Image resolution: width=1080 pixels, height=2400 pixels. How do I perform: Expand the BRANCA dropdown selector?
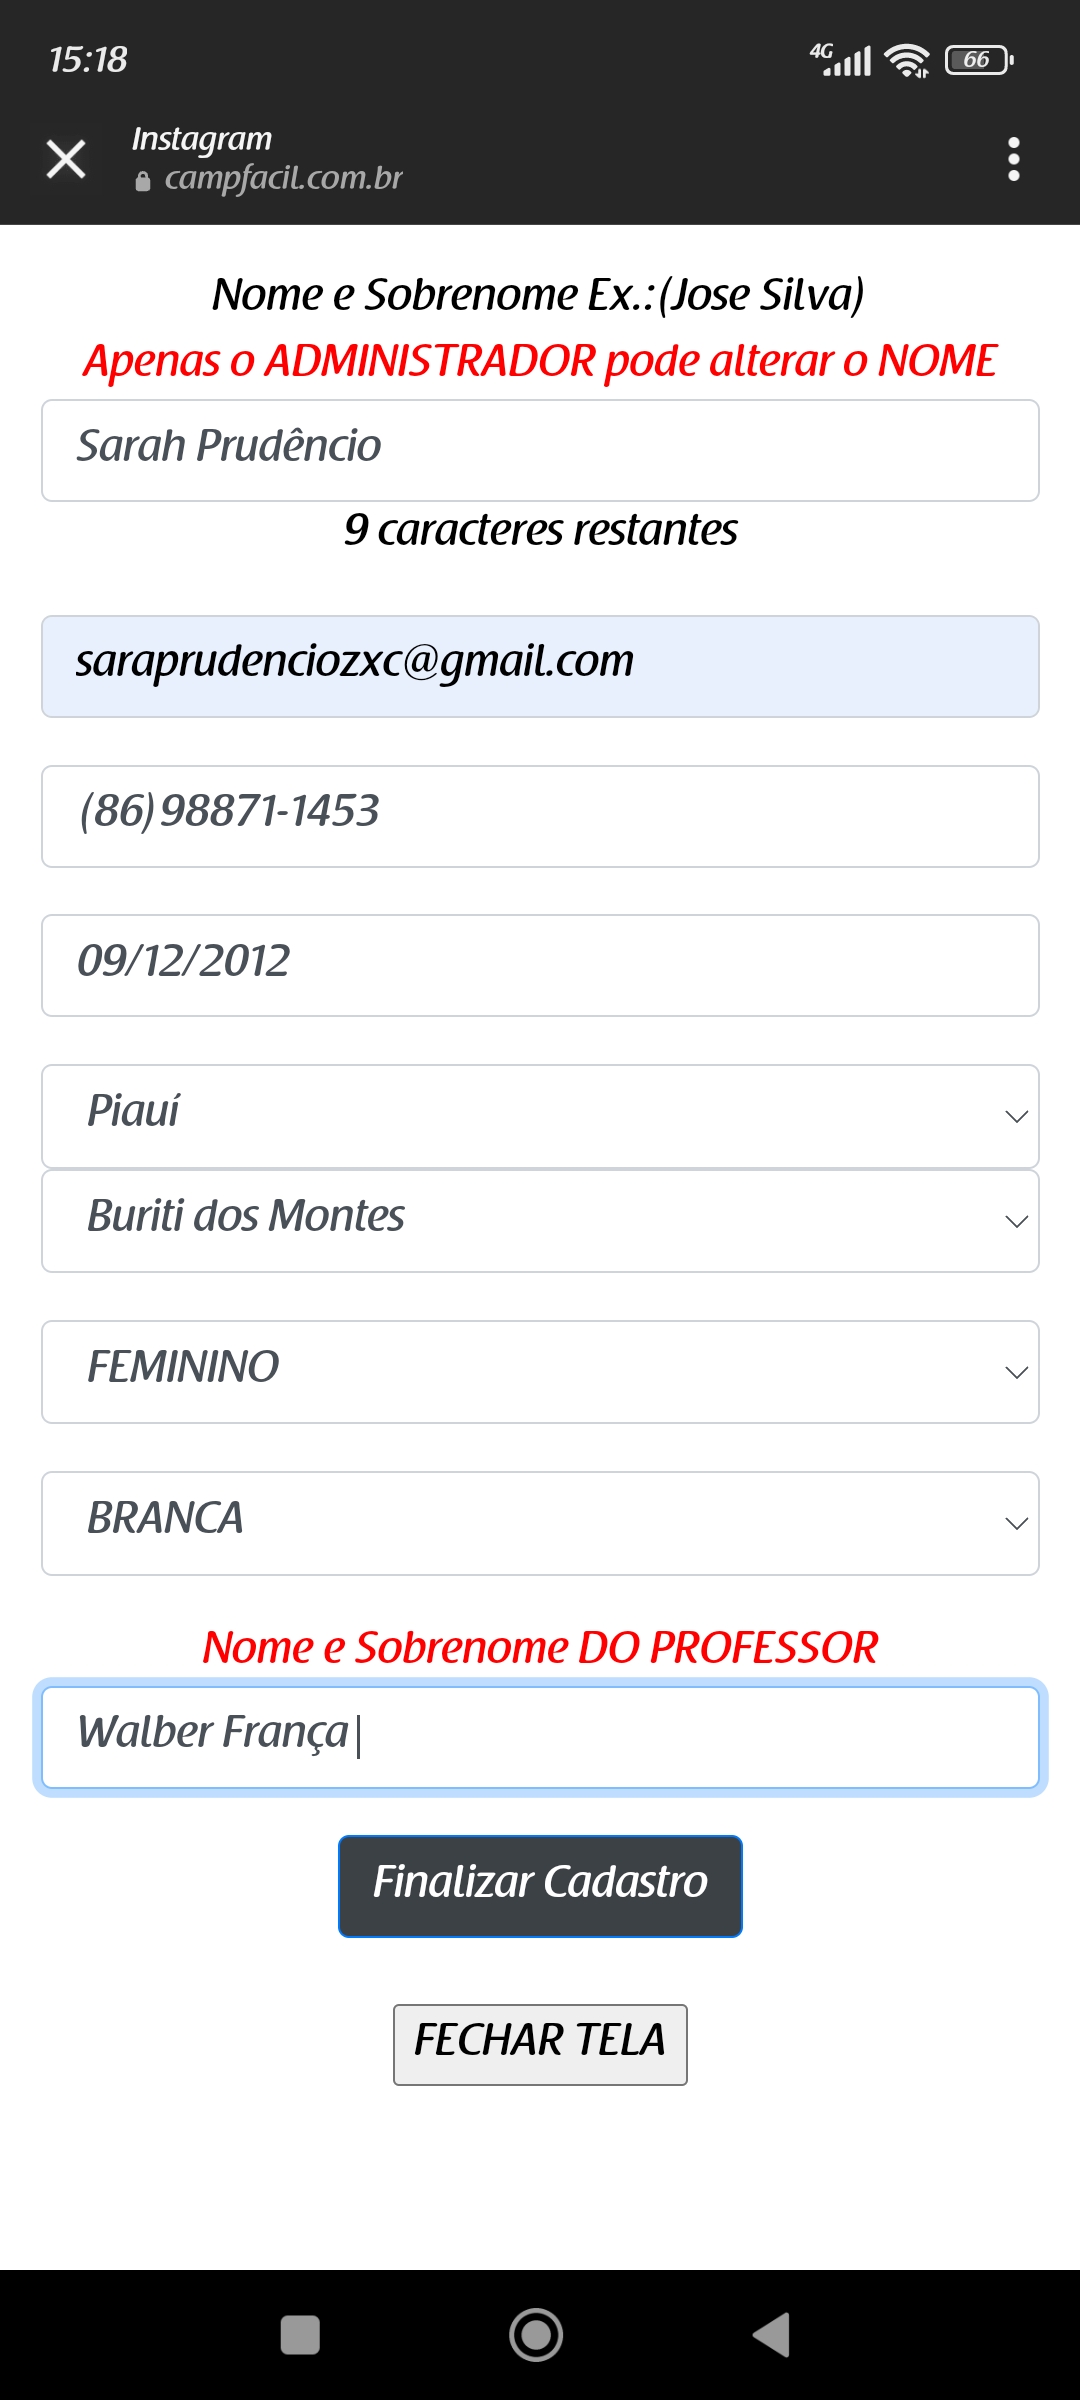(540, 1523)
